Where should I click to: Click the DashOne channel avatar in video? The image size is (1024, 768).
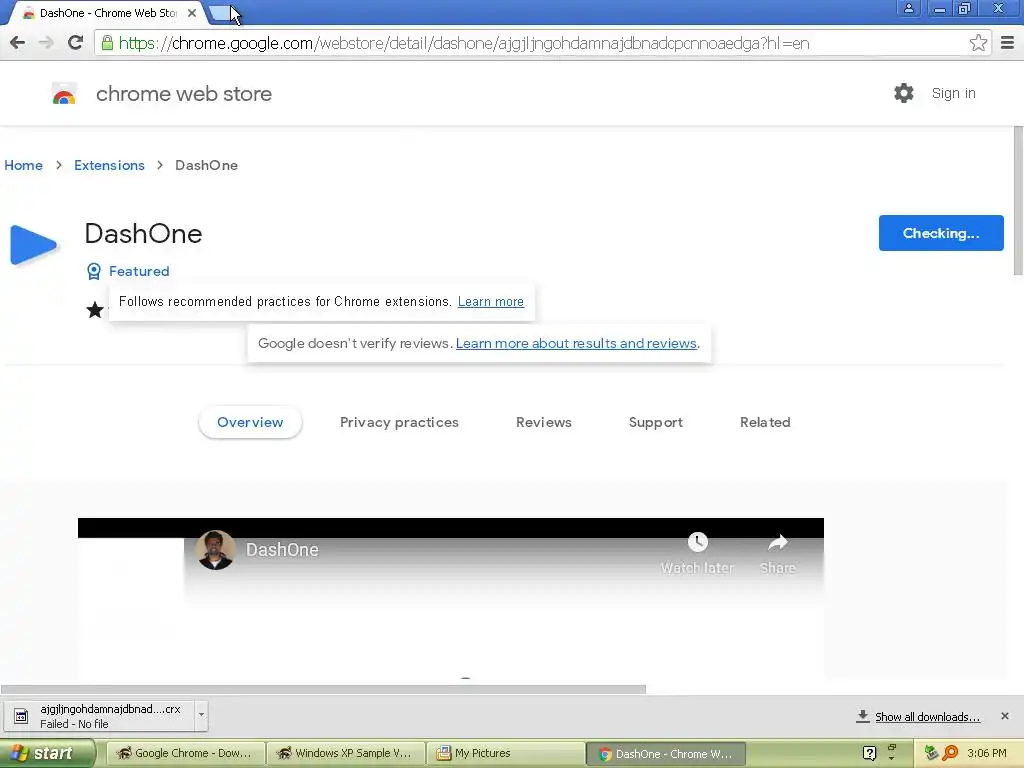pos(216,550)
